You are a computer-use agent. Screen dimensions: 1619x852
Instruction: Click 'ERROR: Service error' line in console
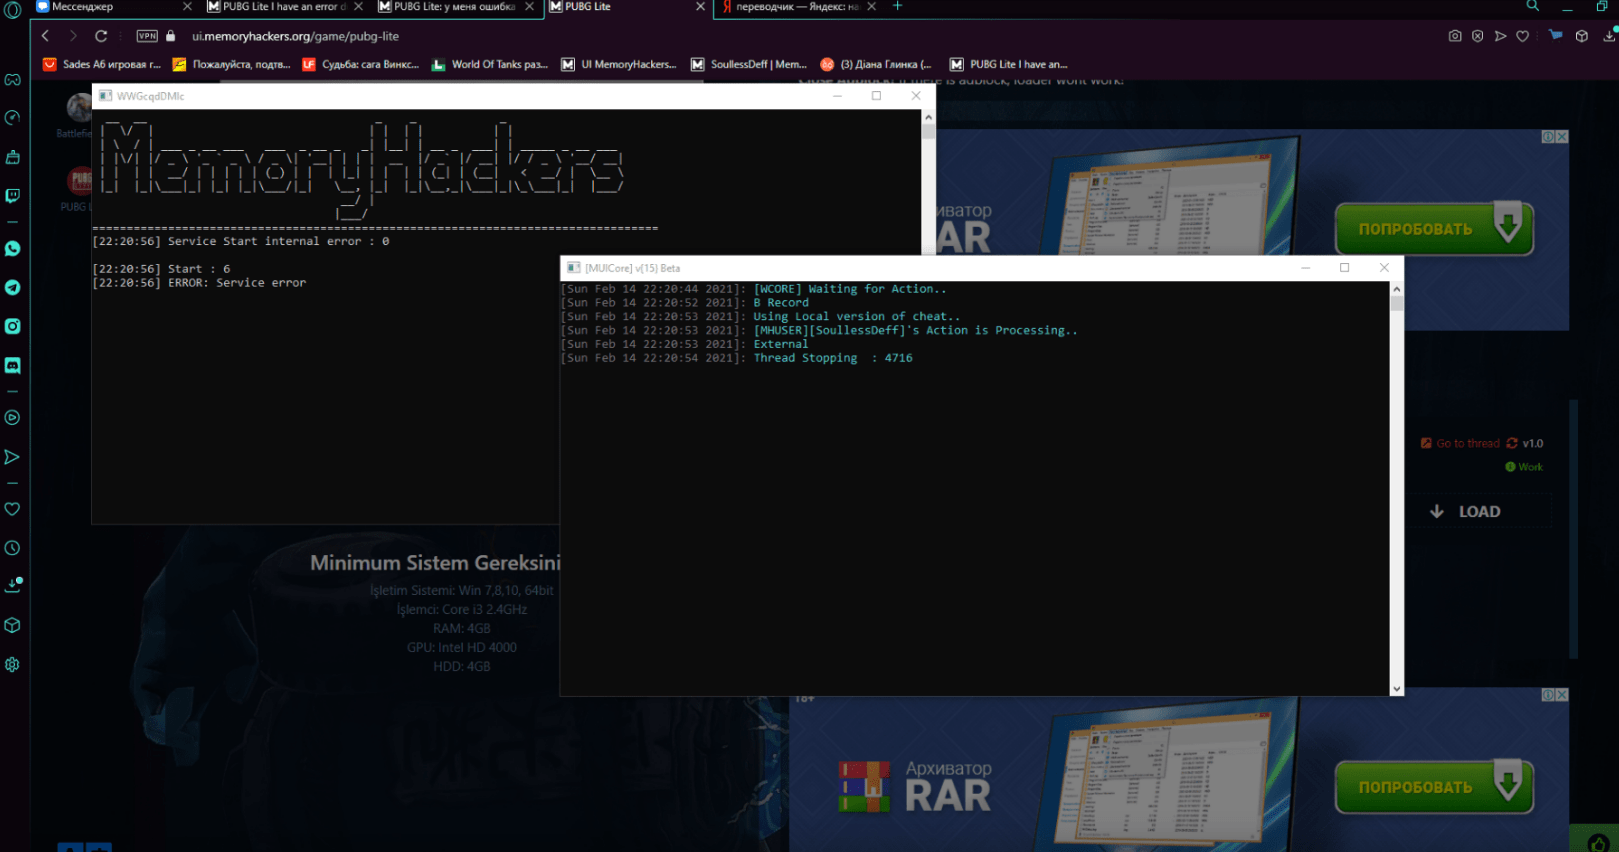point(199,283)
